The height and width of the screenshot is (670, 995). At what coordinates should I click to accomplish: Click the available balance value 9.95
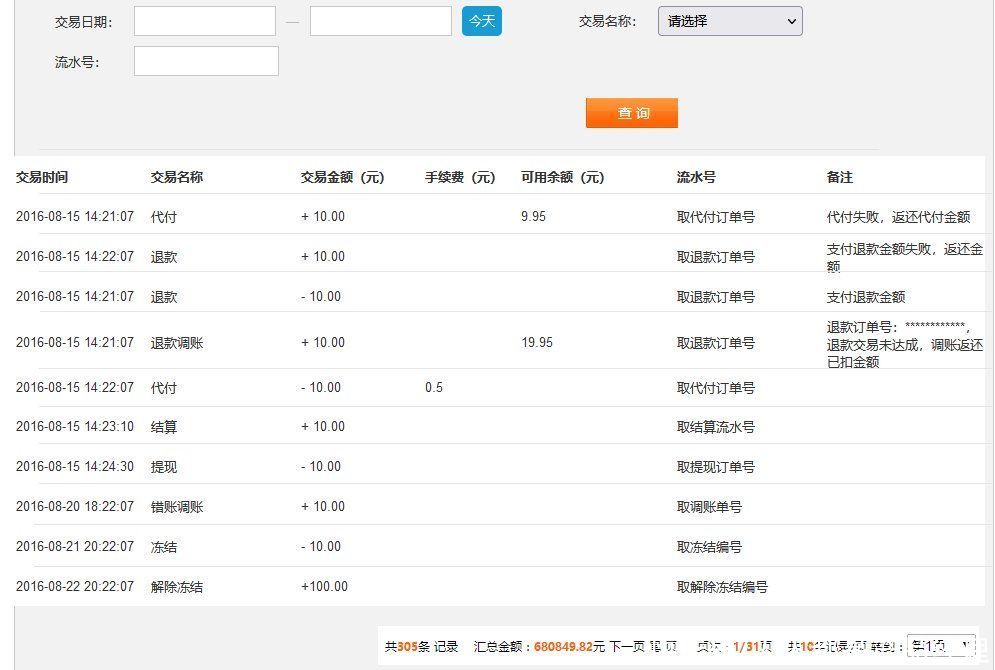(533, 216)
